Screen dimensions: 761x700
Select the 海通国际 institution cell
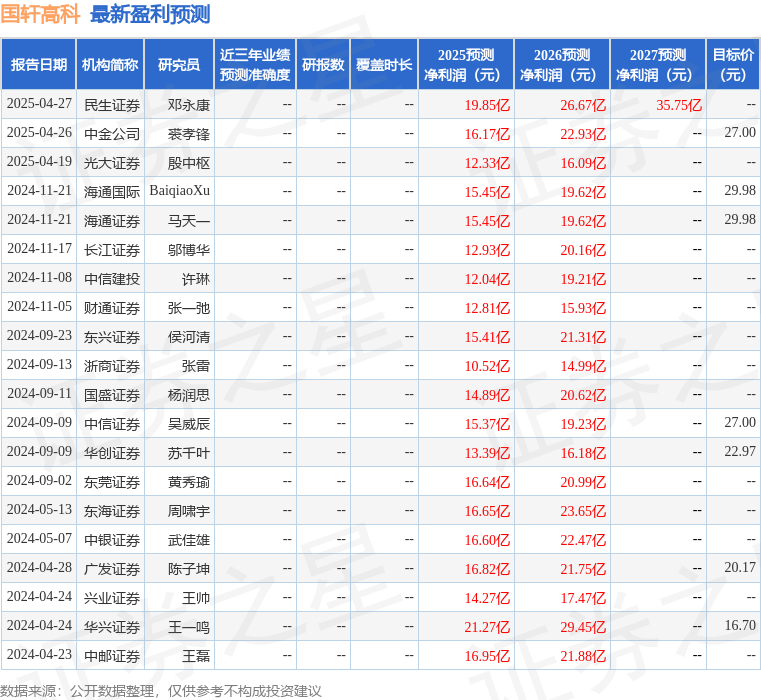tap(112, 192)
